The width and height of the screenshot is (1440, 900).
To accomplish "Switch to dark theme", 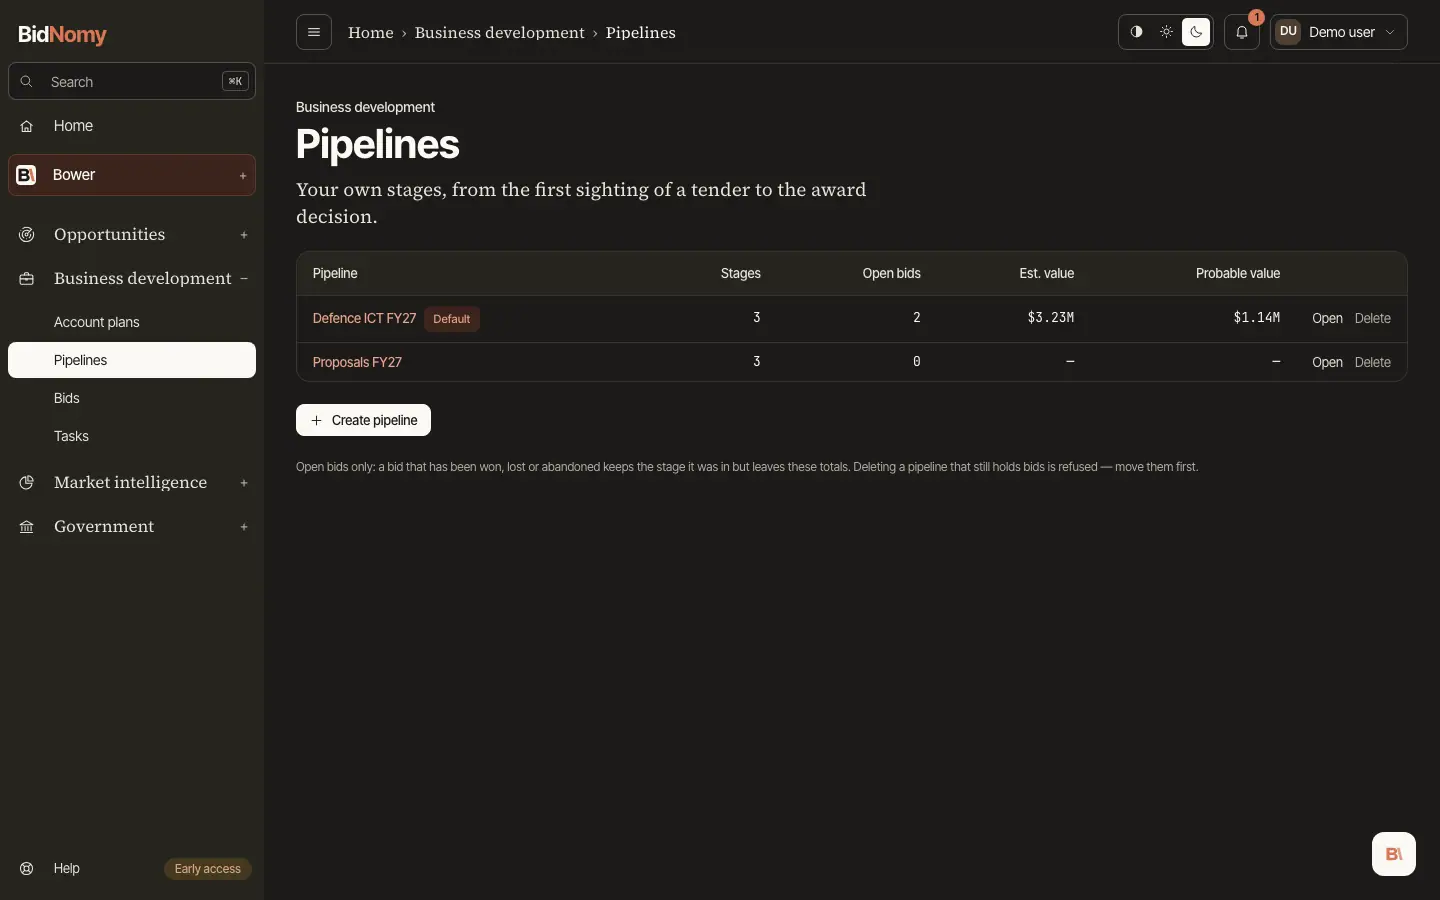I will (x=1196, y=32).
